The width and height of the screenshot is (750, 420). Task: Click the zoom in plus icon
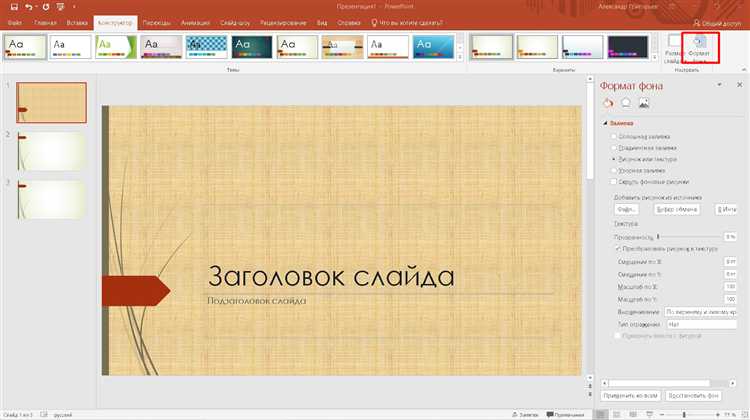717,415
